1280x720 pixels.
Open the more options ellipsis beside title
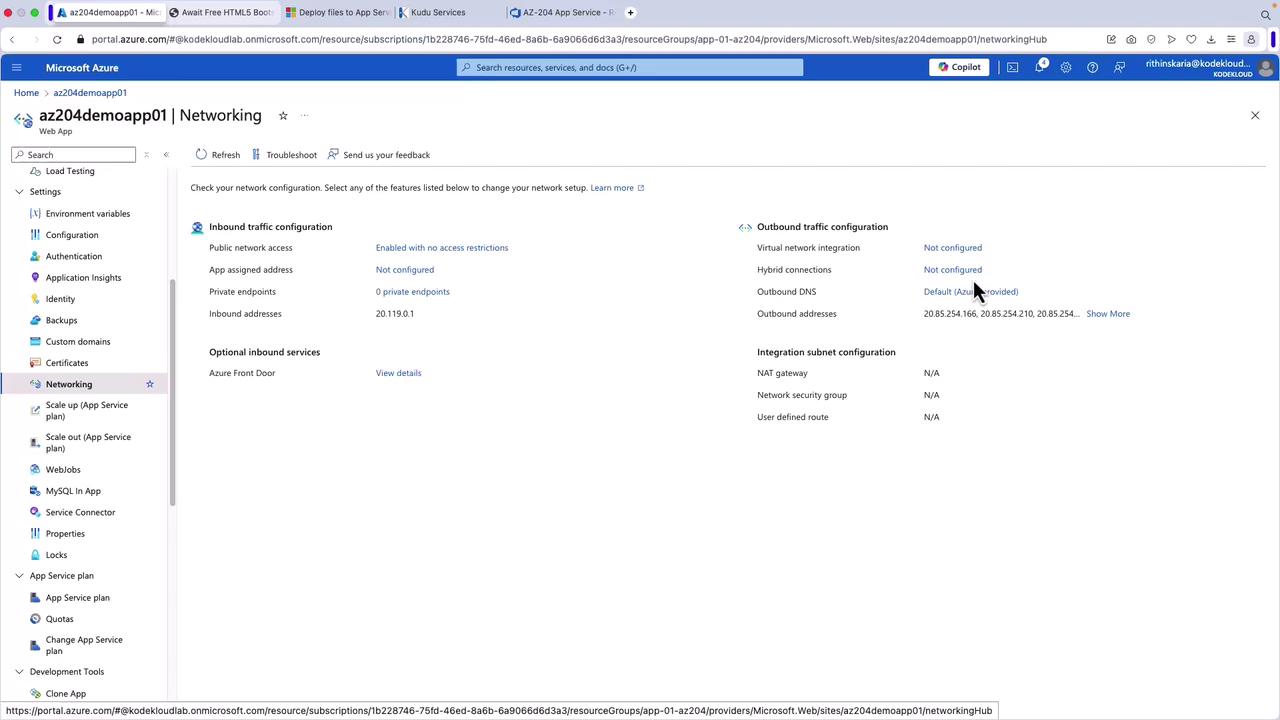(304, 116)
